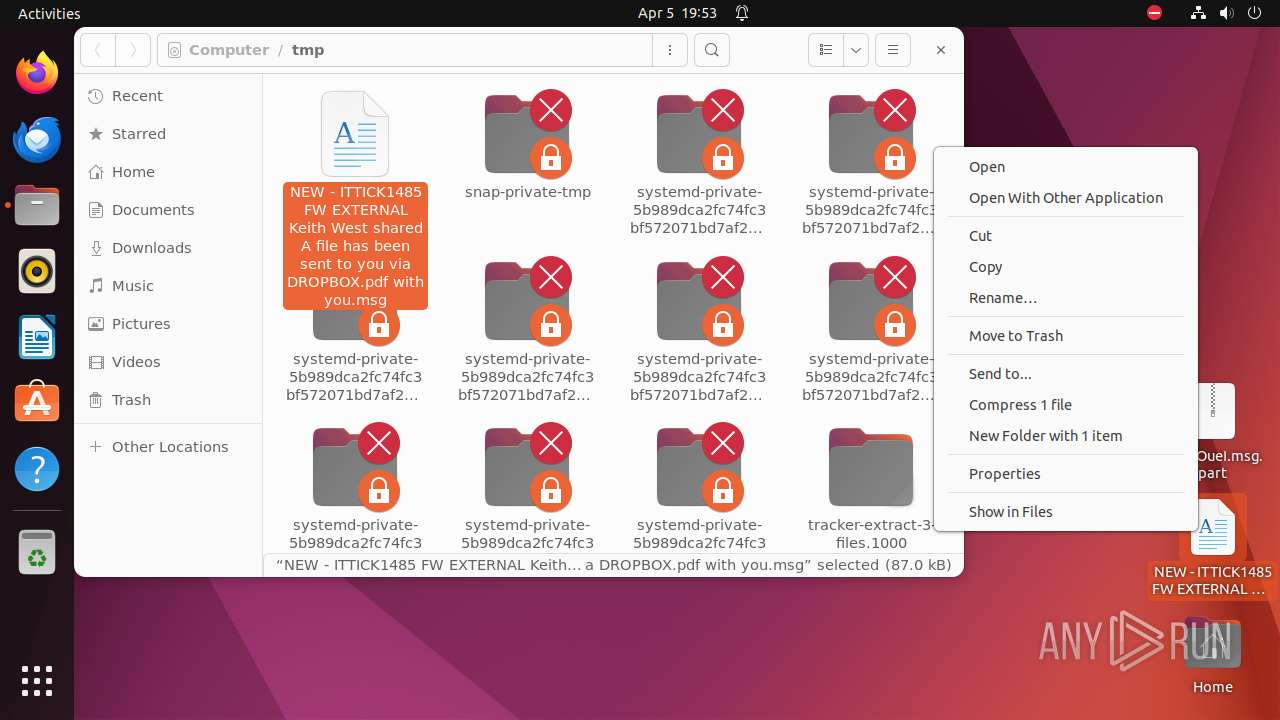
Task: Open the Files app in the dock
Action: click(37, 206)
